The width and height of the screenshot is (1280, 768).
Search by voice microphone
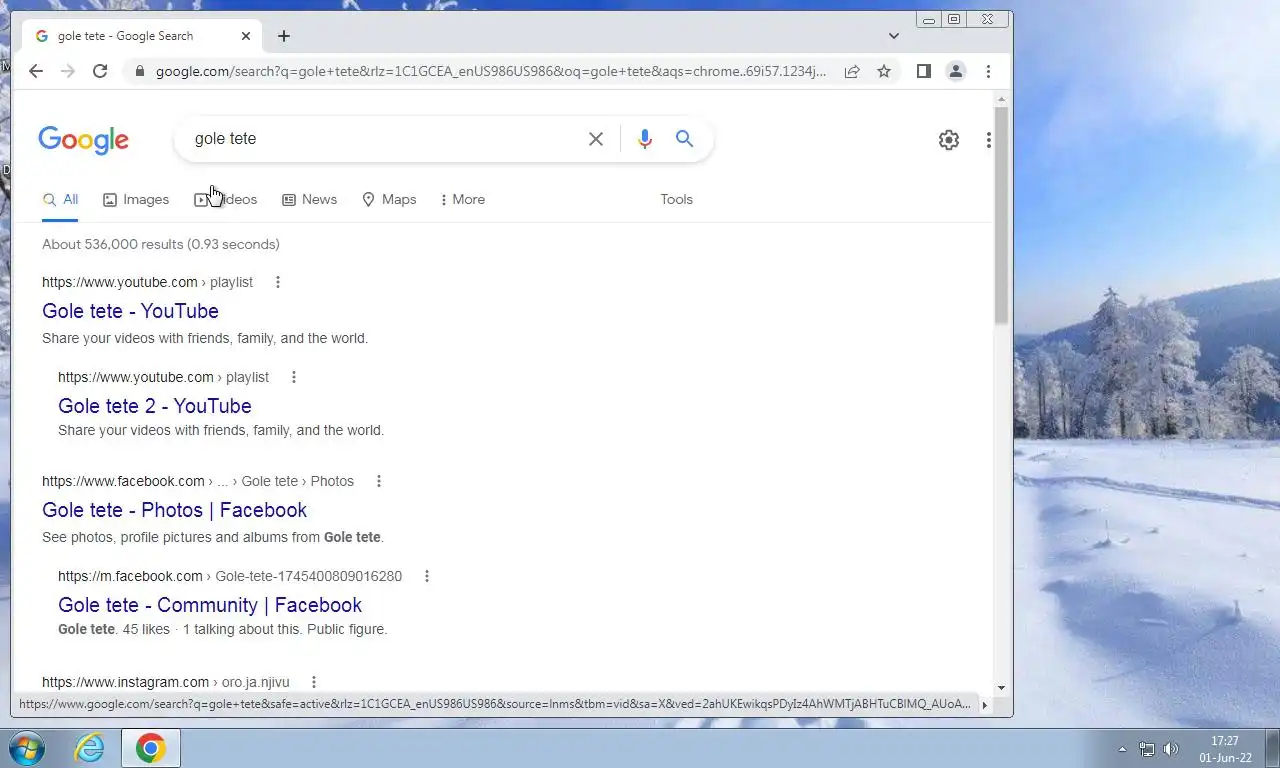[645, 139]
